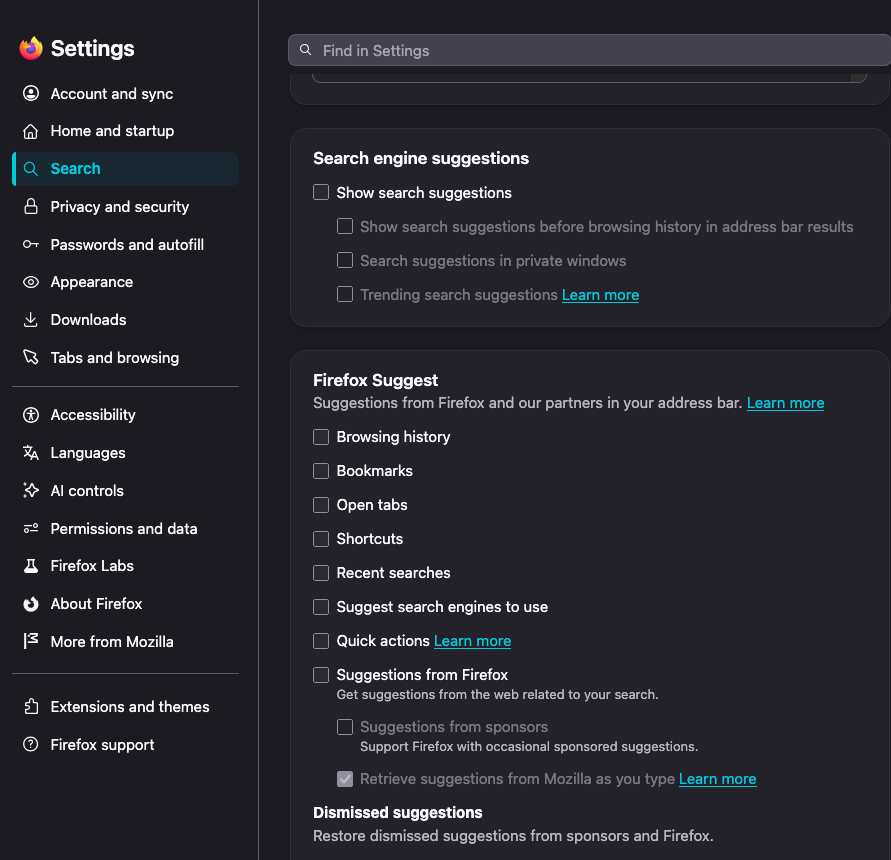Check Recent searches checkbox
The height and width of the screenshot is (860, 891).
(x=321, y=573)
